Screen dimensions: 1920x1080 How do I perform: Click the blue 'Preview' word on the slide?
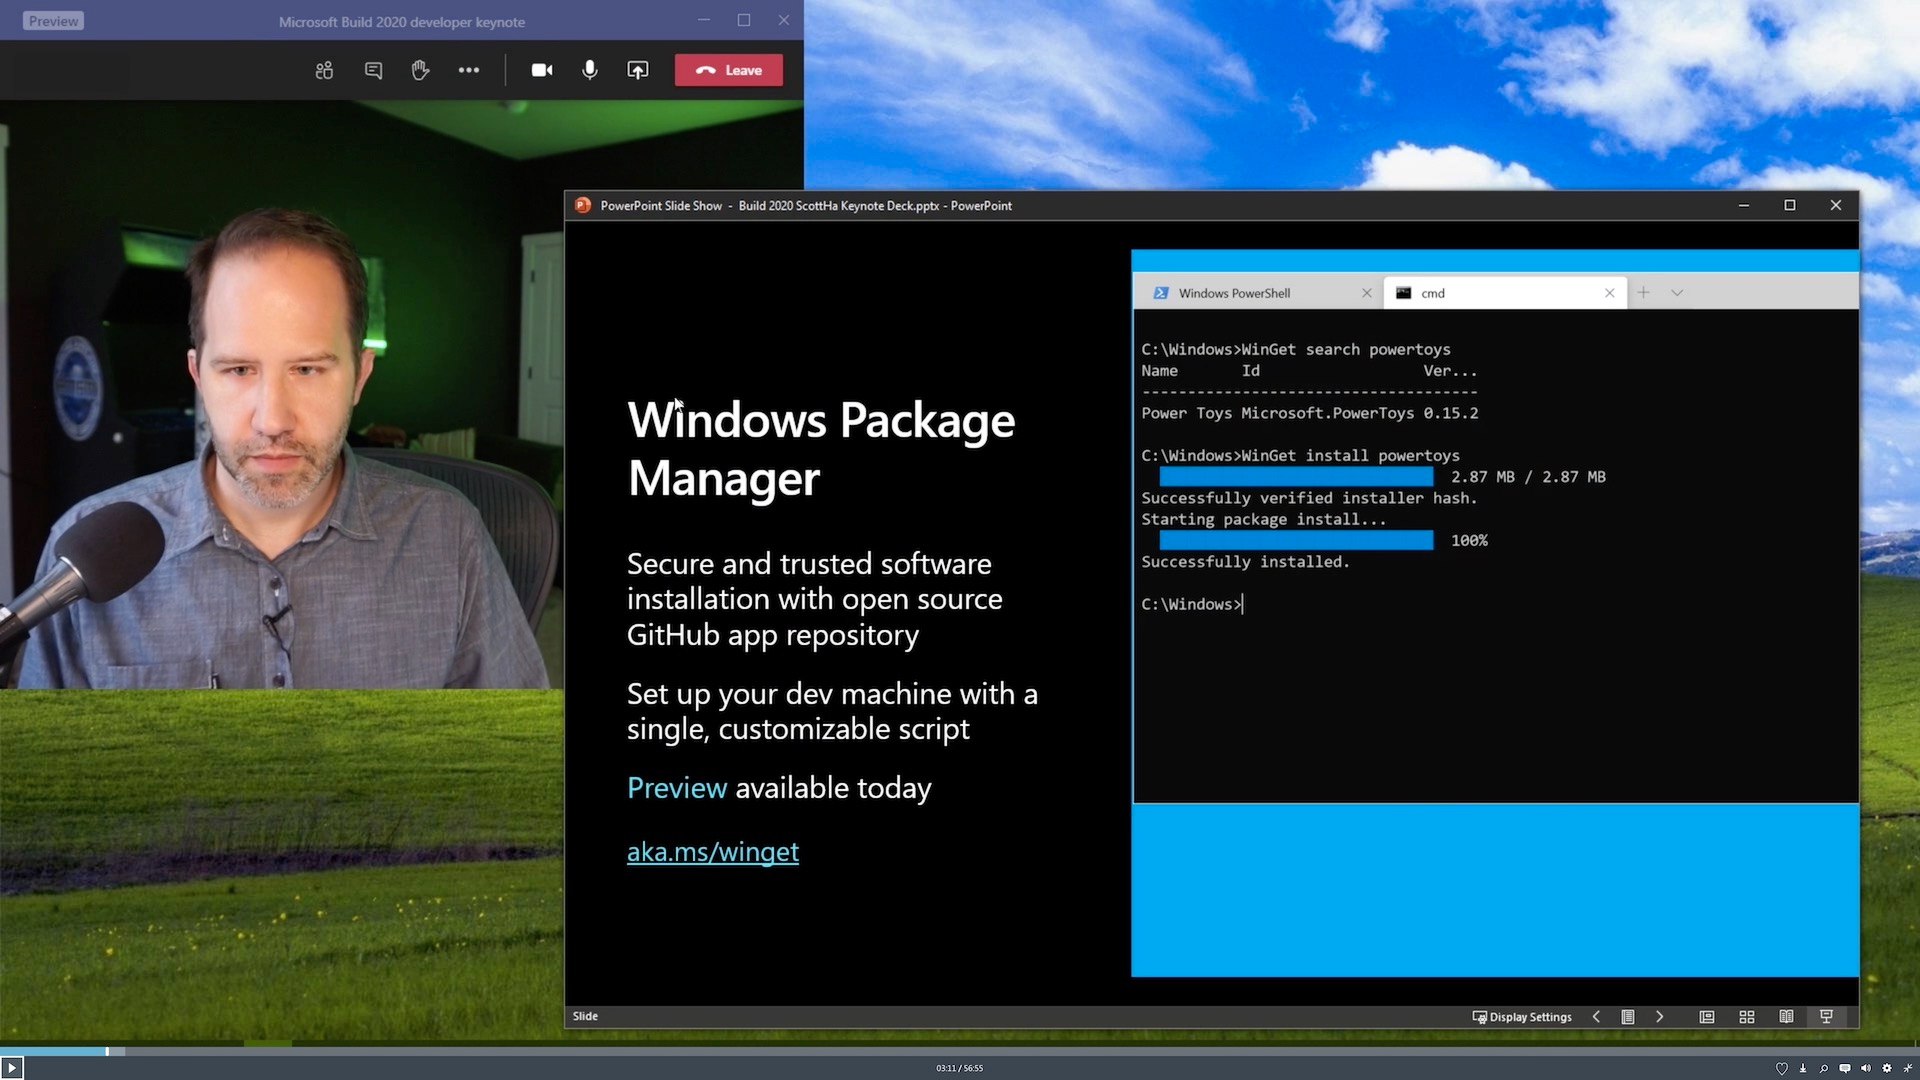pos(677,788)
